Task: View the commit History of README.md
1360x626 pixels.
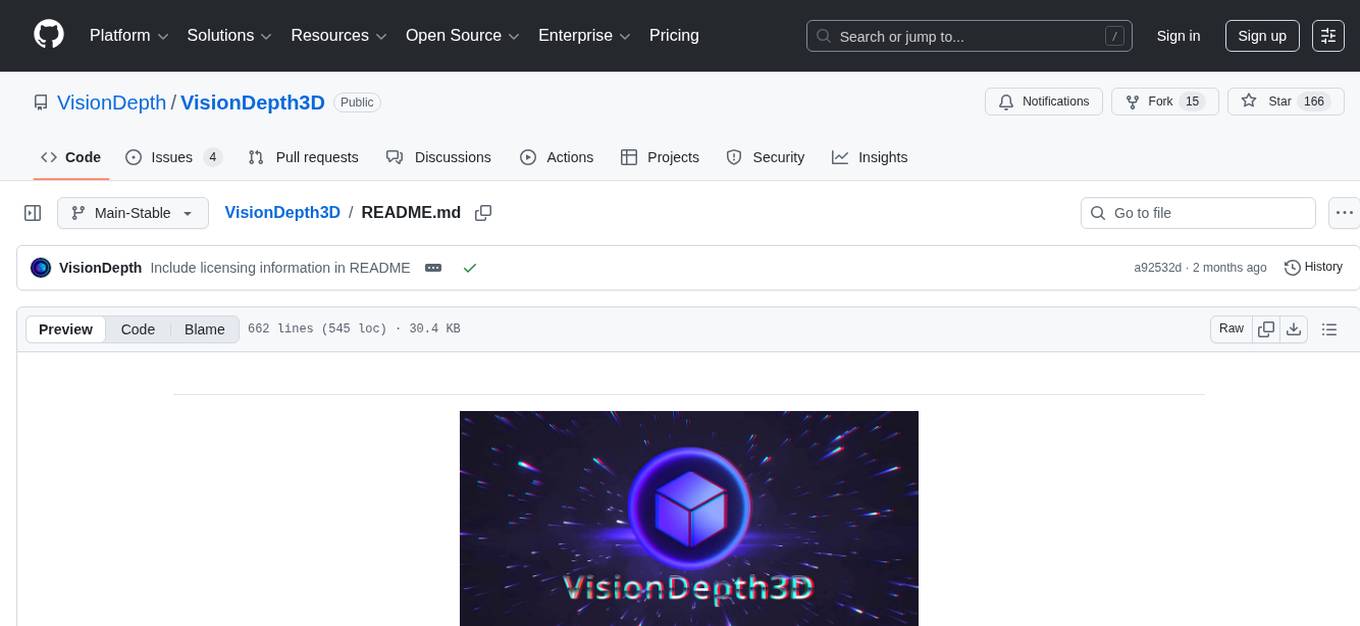Action: [x=1313, y=267]
